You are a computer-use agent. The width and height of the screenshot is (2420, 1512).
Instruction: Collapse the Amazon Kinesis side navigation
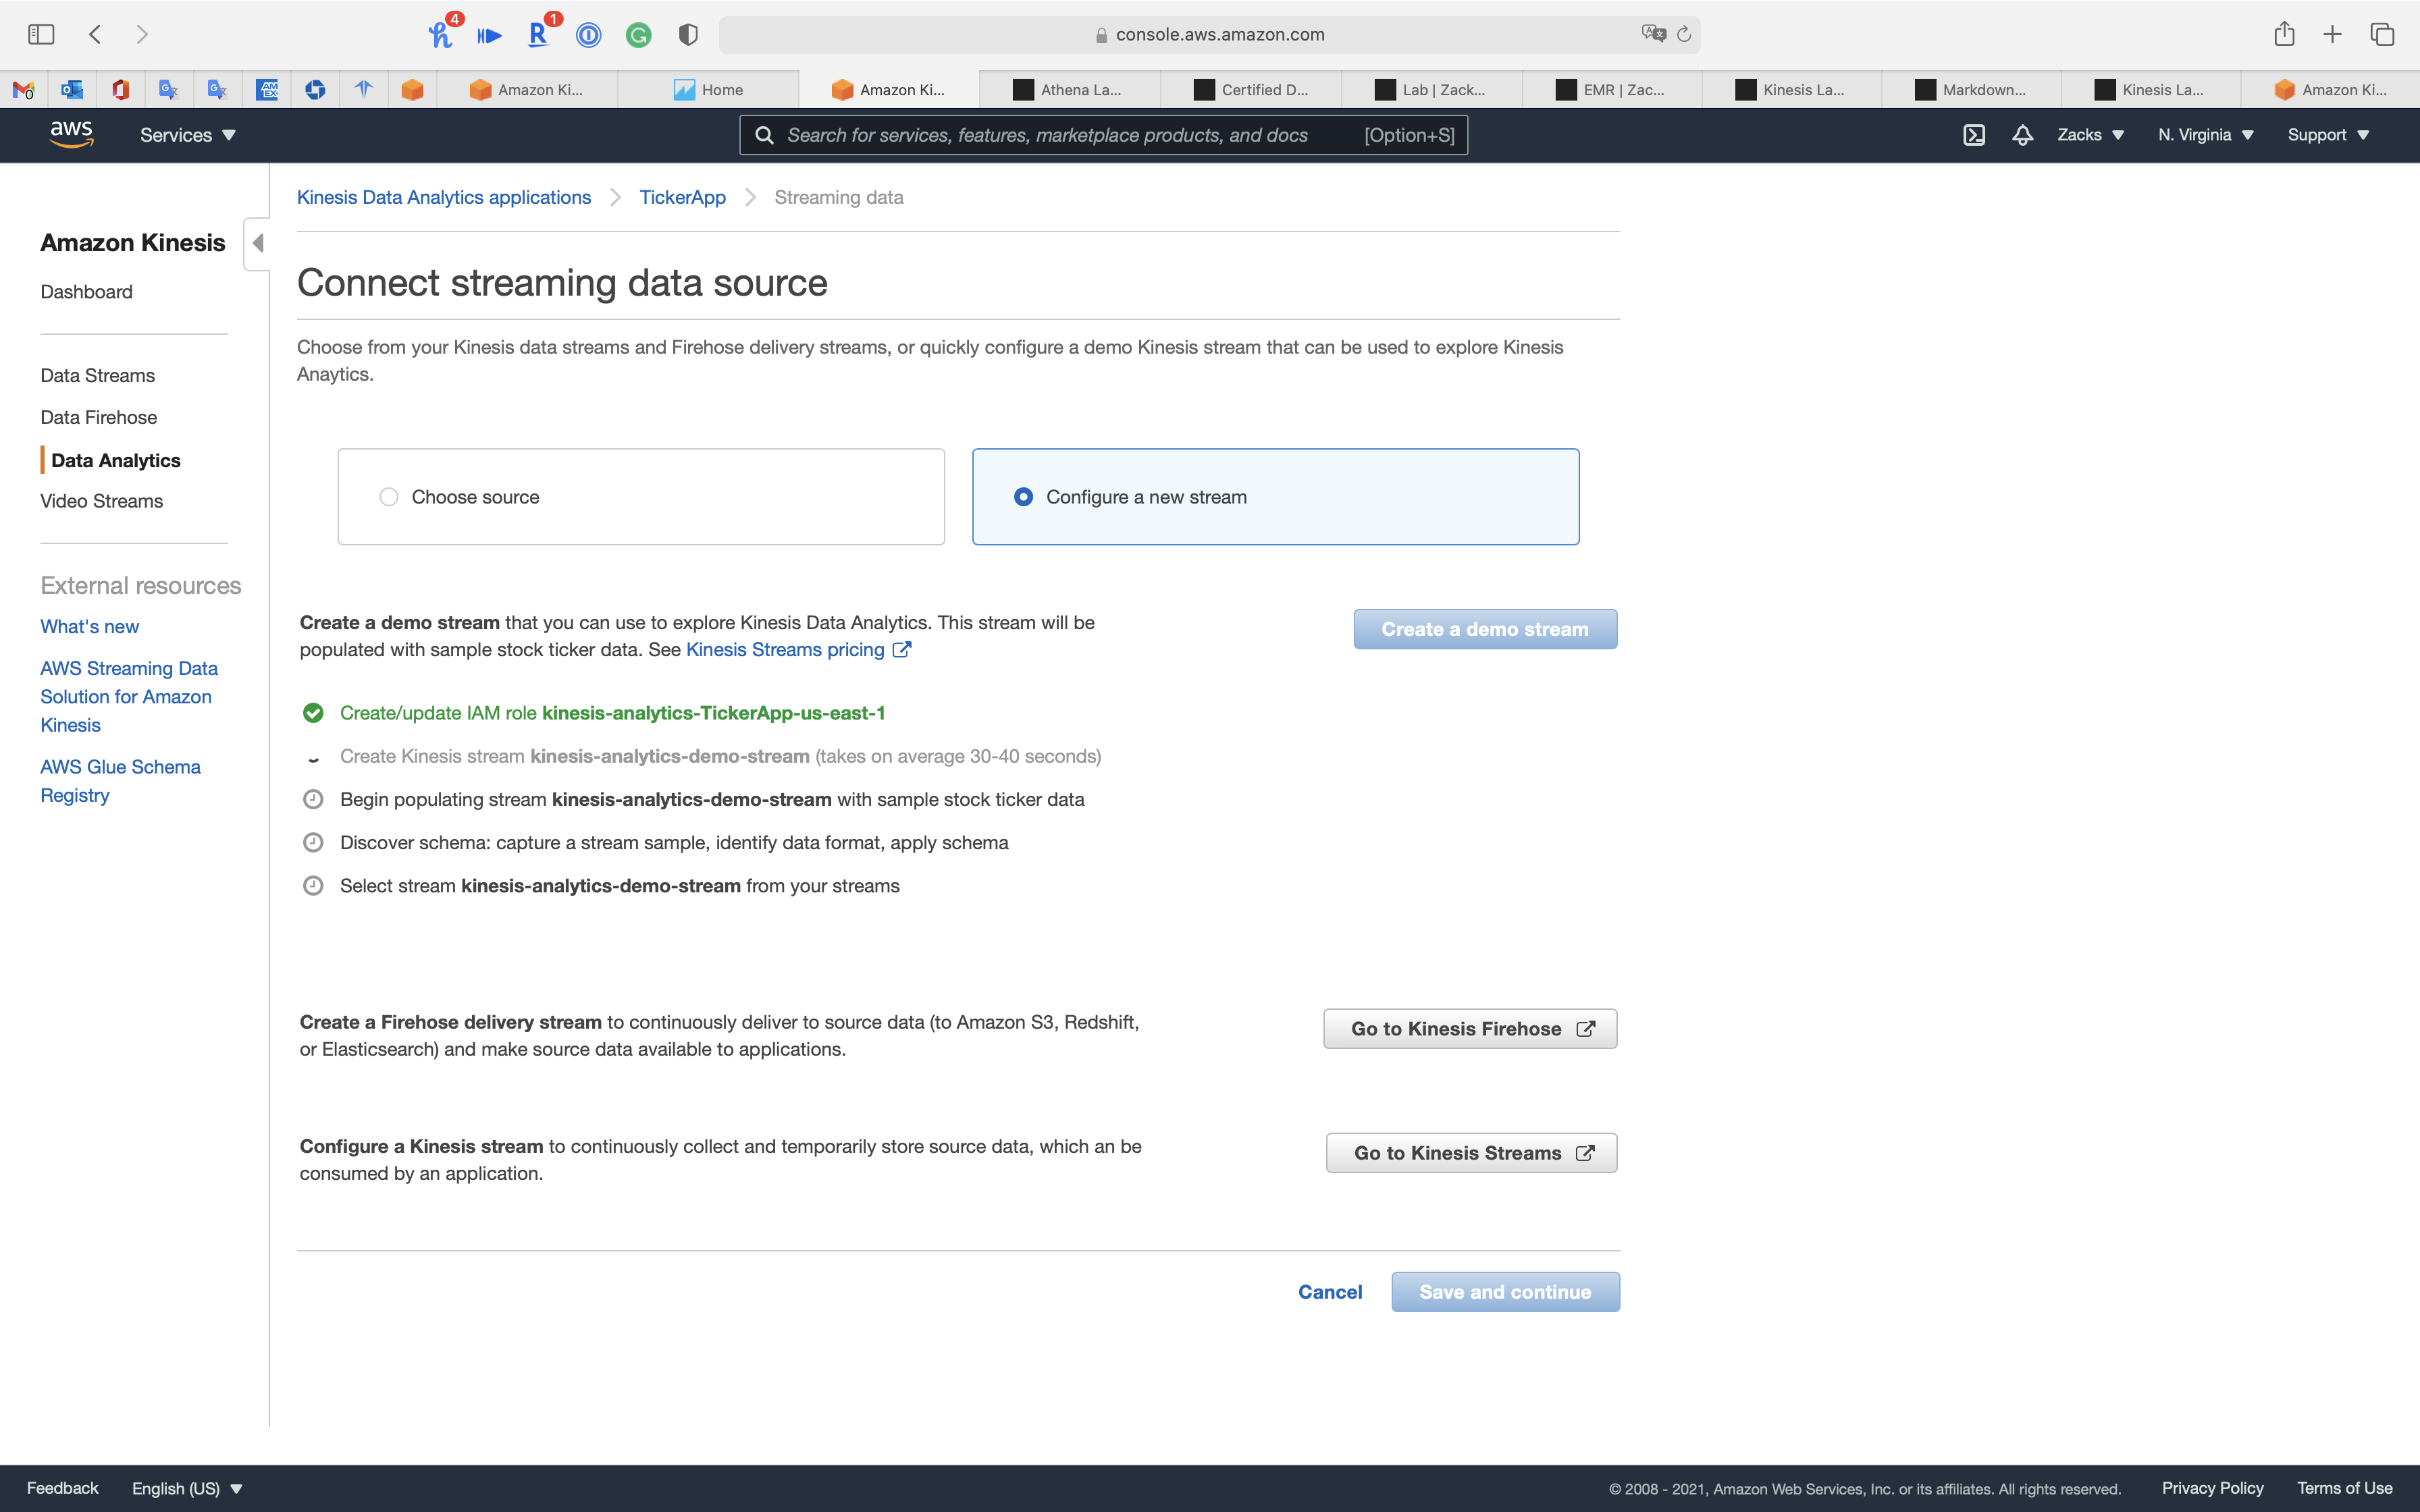258,243
